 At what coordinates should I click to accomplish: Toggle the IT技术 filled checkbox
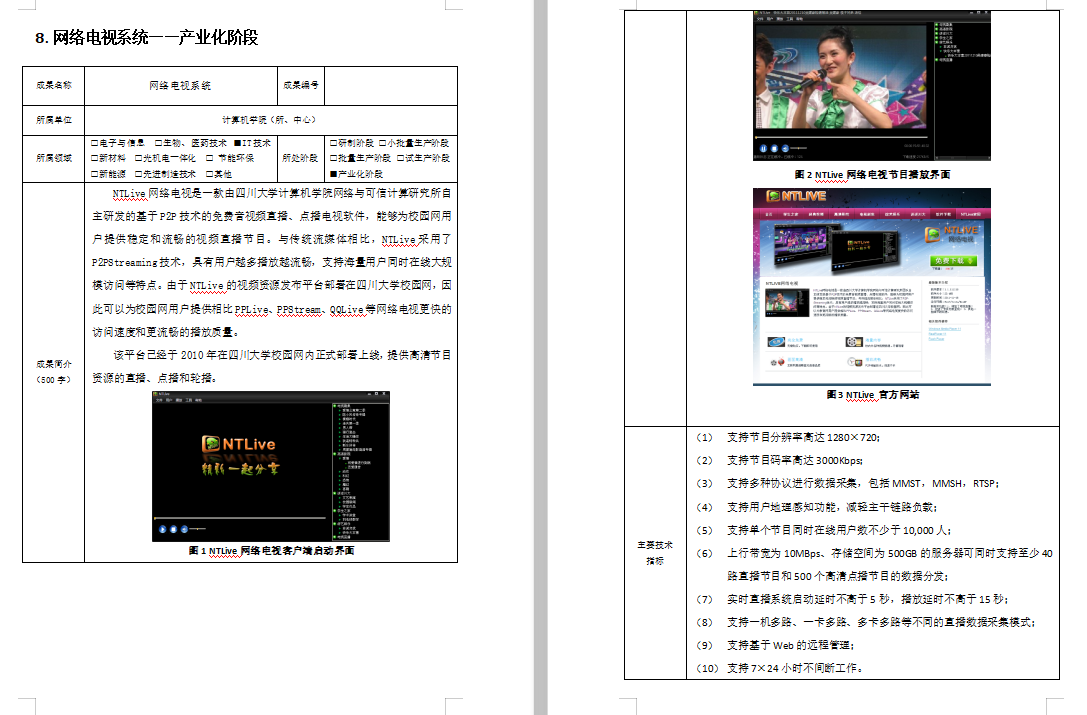click(x=236, y=143)
